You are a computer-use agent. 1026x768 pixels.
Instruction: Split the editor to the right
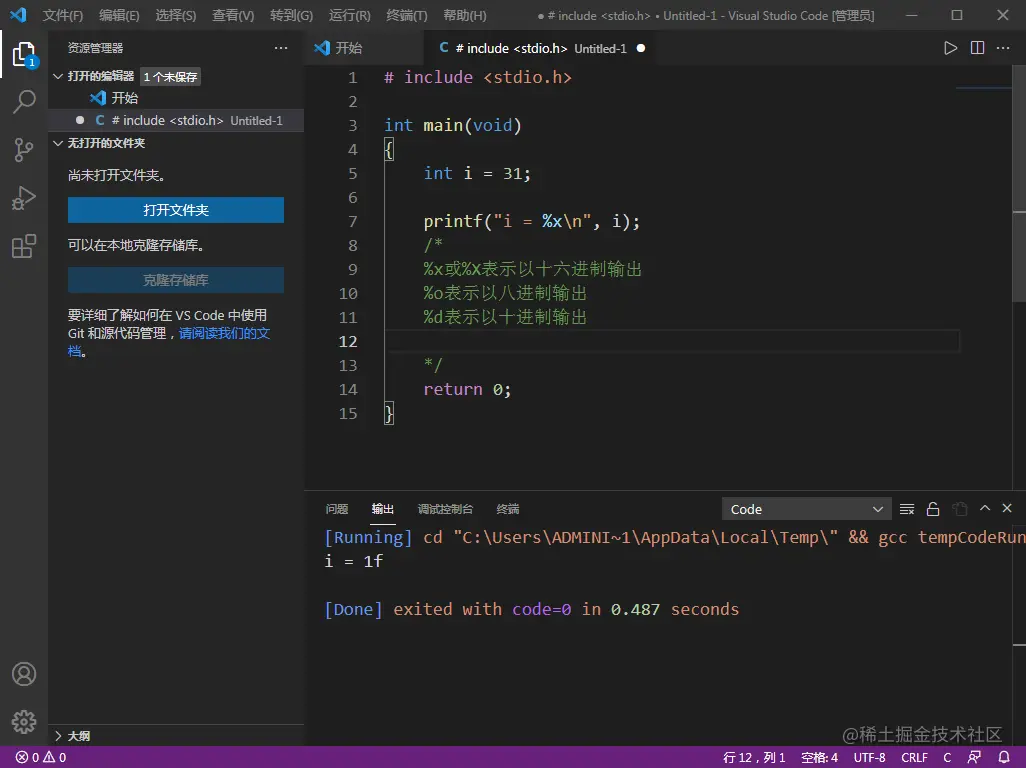click(977, 48)
